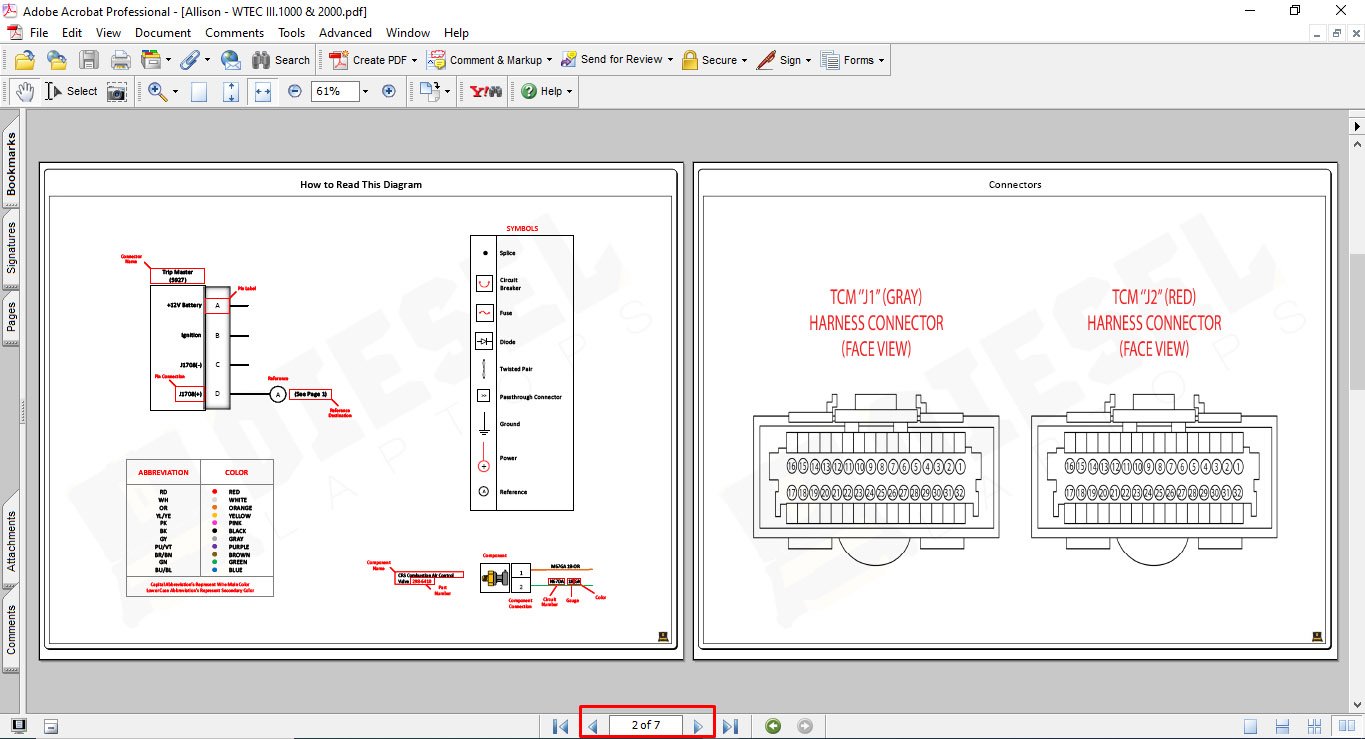Click the Search button
Viewport: 1365px width, 739px height.
281,60
